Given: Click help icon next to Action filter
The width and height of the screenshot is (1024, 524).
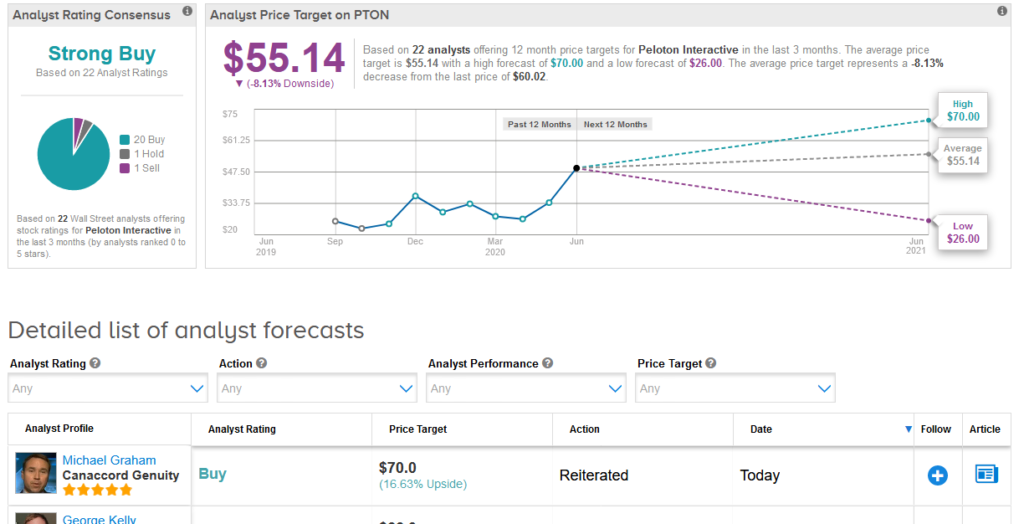Looking at the screenshot, I should (261, 363).
